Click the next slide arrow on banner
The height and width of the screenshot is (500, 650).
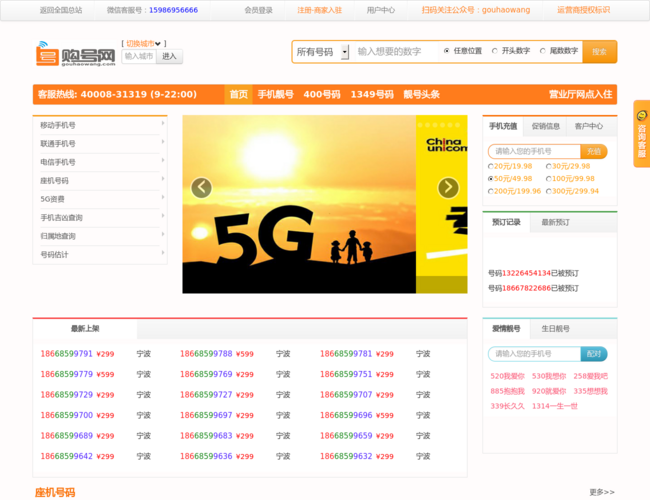coord(448,188)
